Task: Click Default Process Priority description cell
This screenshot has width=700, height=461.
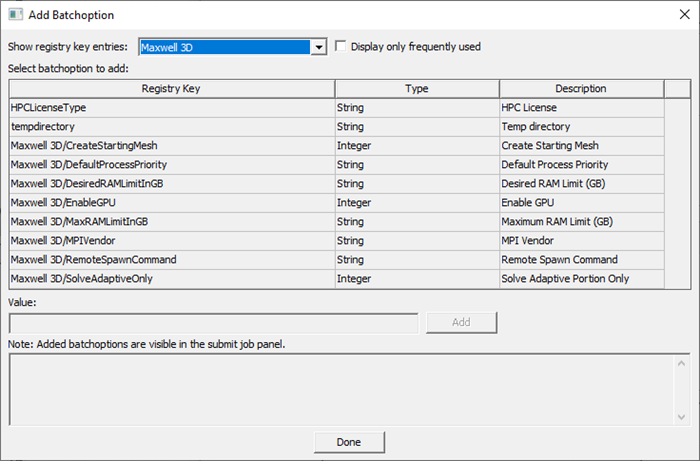Action: pos(582,165)
